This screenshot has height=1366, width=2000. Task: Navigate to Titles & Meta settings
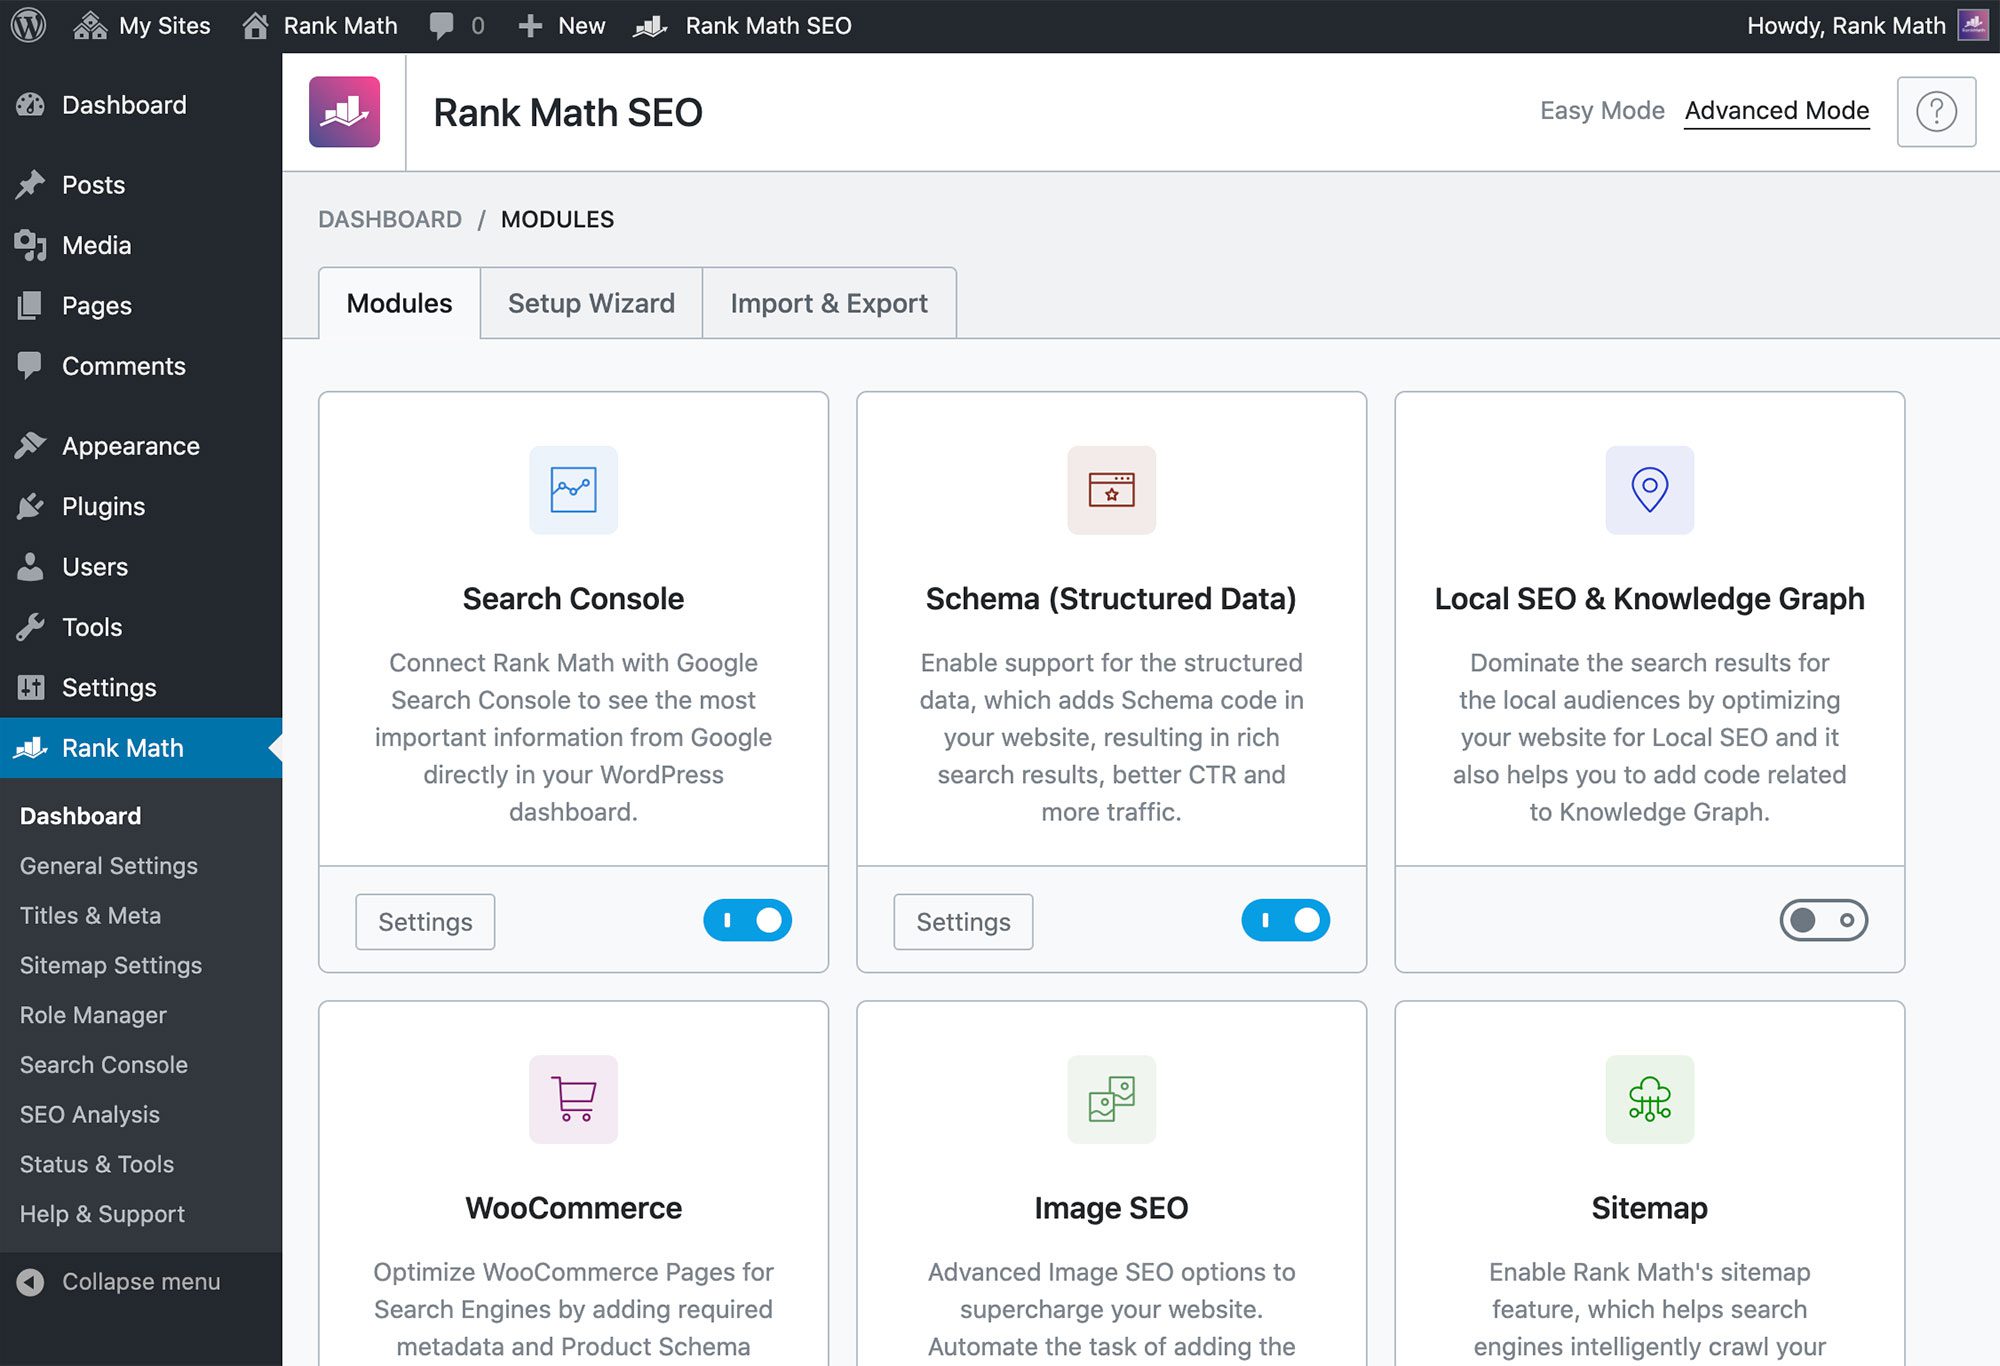[x=91, y=915]
